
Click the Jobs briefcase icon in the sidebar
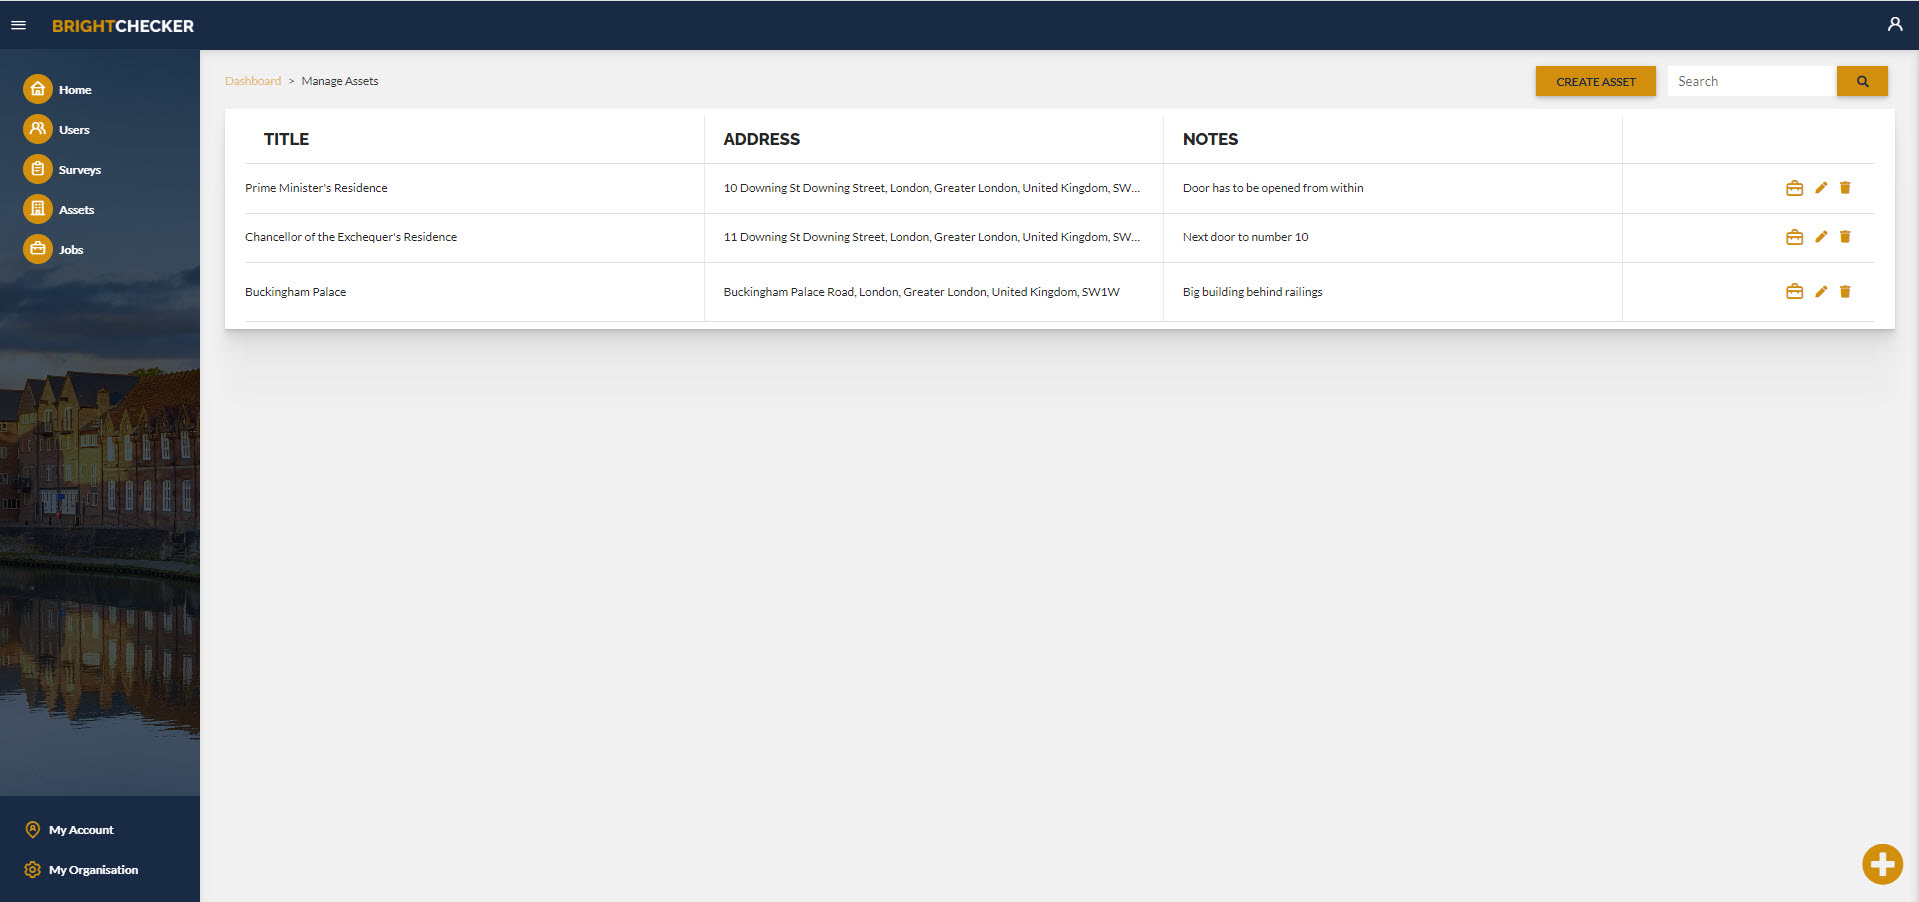[x=37, y=249]
